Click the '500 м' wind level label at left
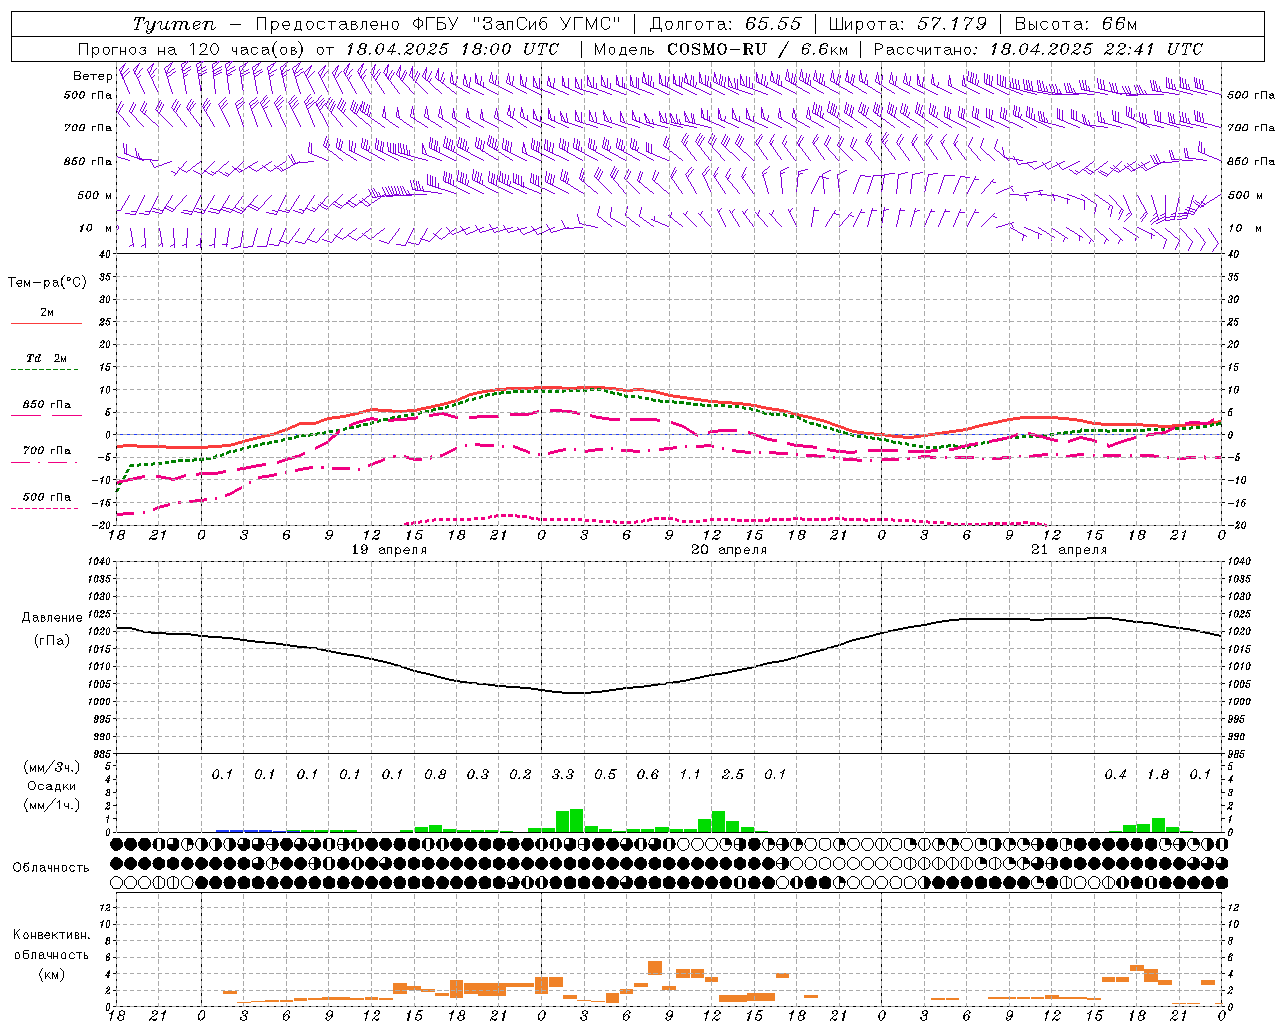The width and height of the screenshot is (1280, 1024). coord(96,196)
